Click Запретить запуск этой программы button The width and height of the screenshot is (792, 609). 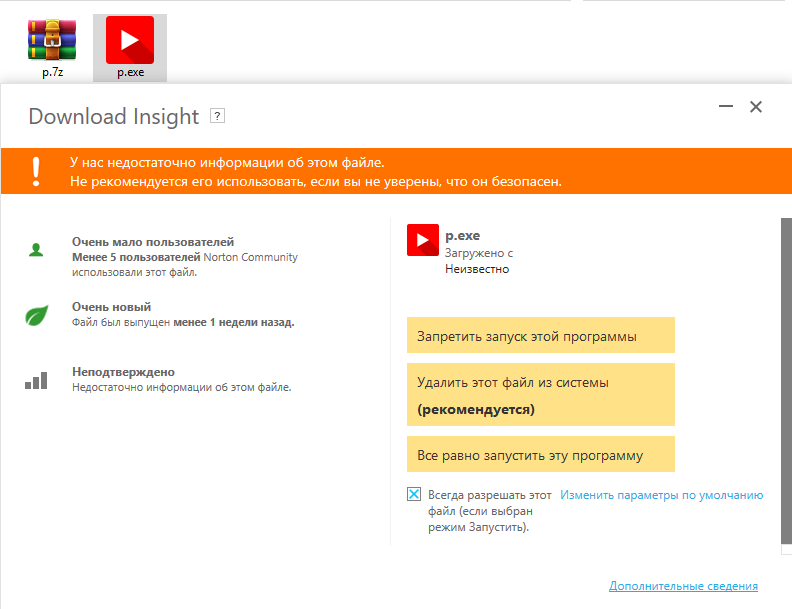click(540, 335)
